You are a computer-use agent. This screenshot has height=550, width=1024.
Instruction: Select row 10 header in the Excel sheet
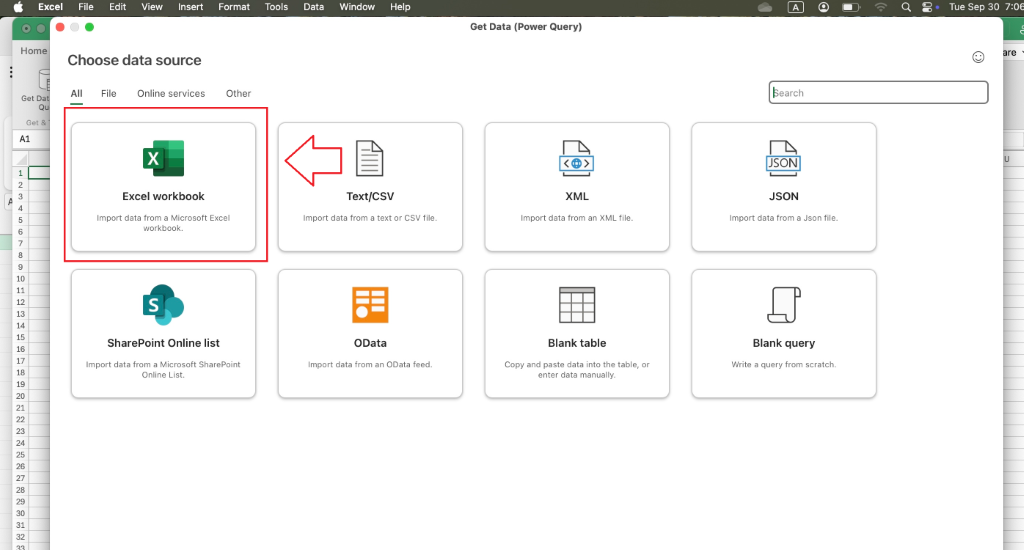click(20, 279)
